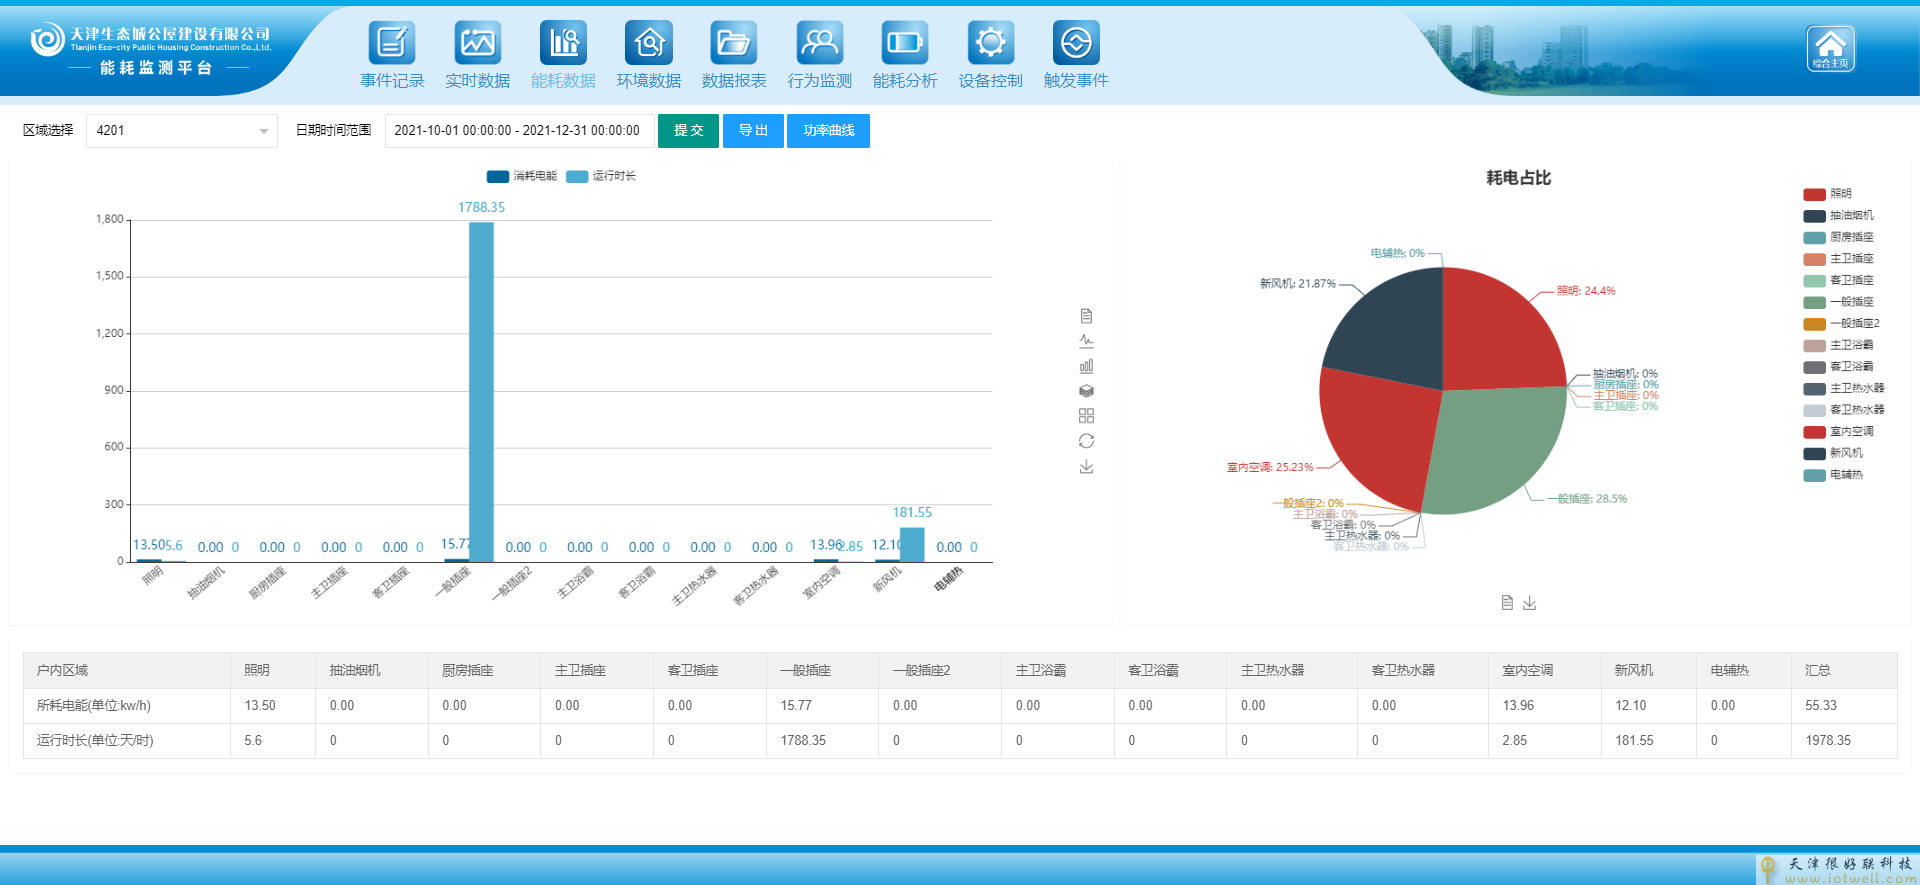Screen dimensions: 1920x885
Task: Open the date time range picker
Action: [x=518, y=131]
